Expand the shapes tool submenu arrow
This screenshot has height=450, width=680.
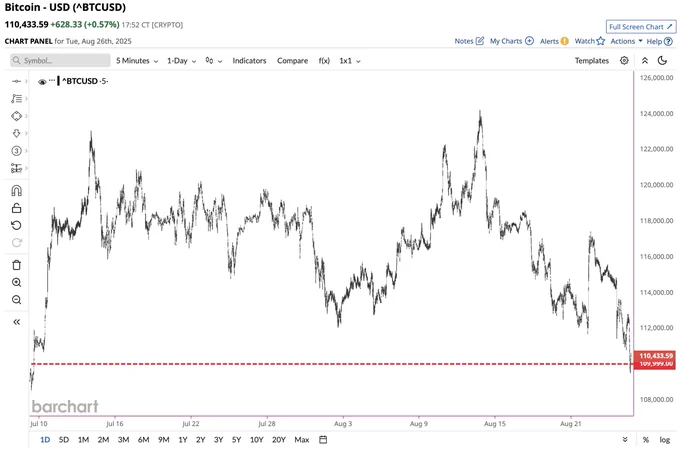point(26,116)
